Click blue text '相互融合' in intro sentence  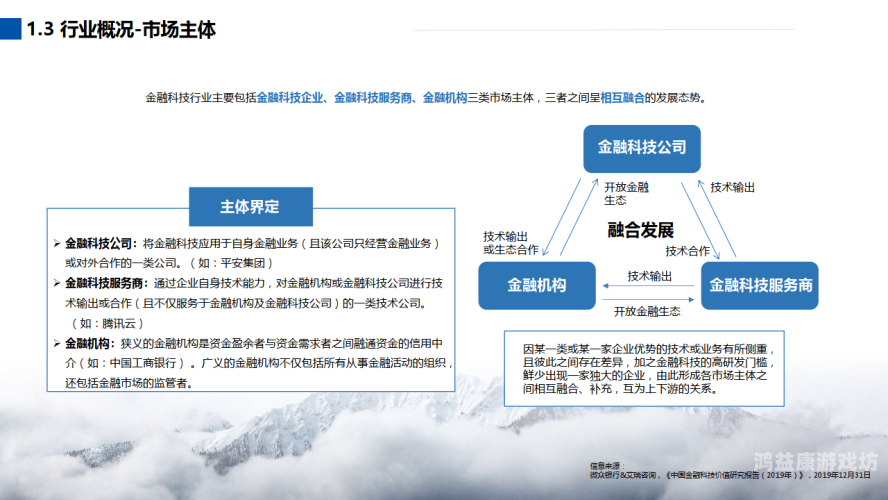point(622,98)
